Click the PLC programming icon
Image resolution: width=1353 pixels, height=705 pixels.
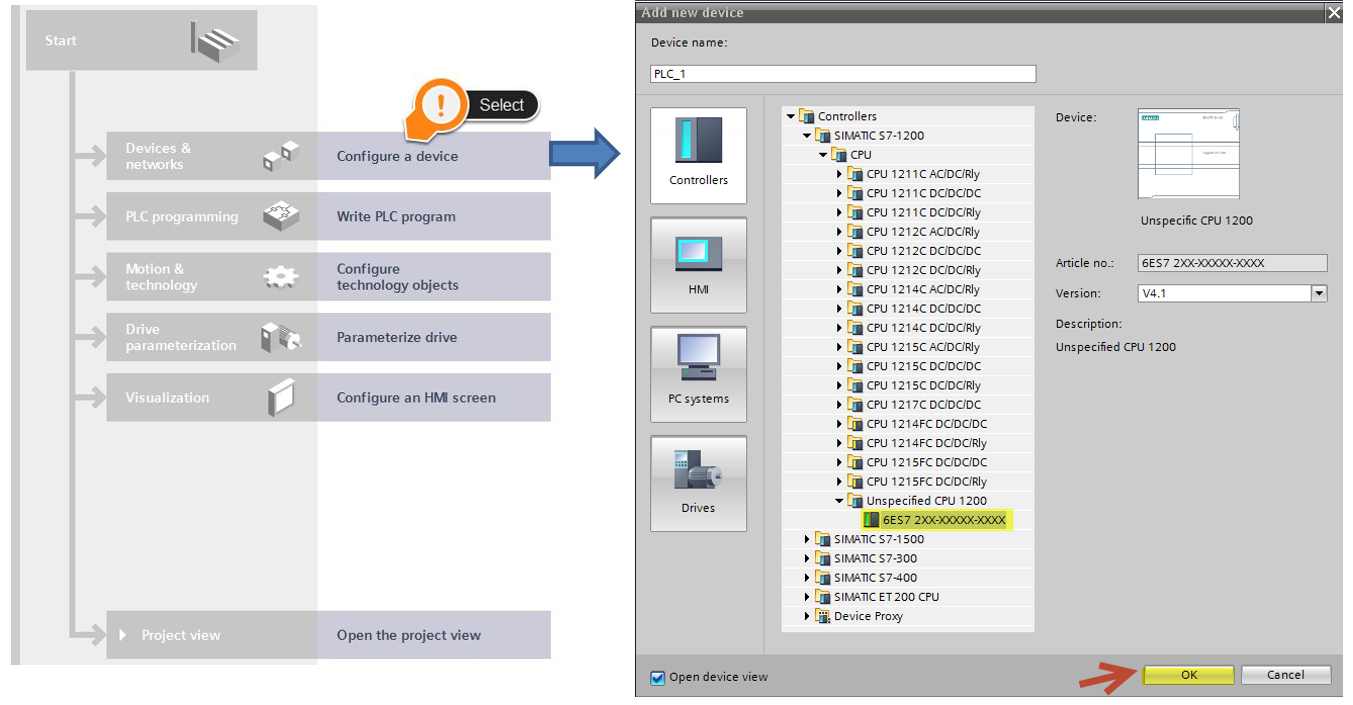(281, 216)
